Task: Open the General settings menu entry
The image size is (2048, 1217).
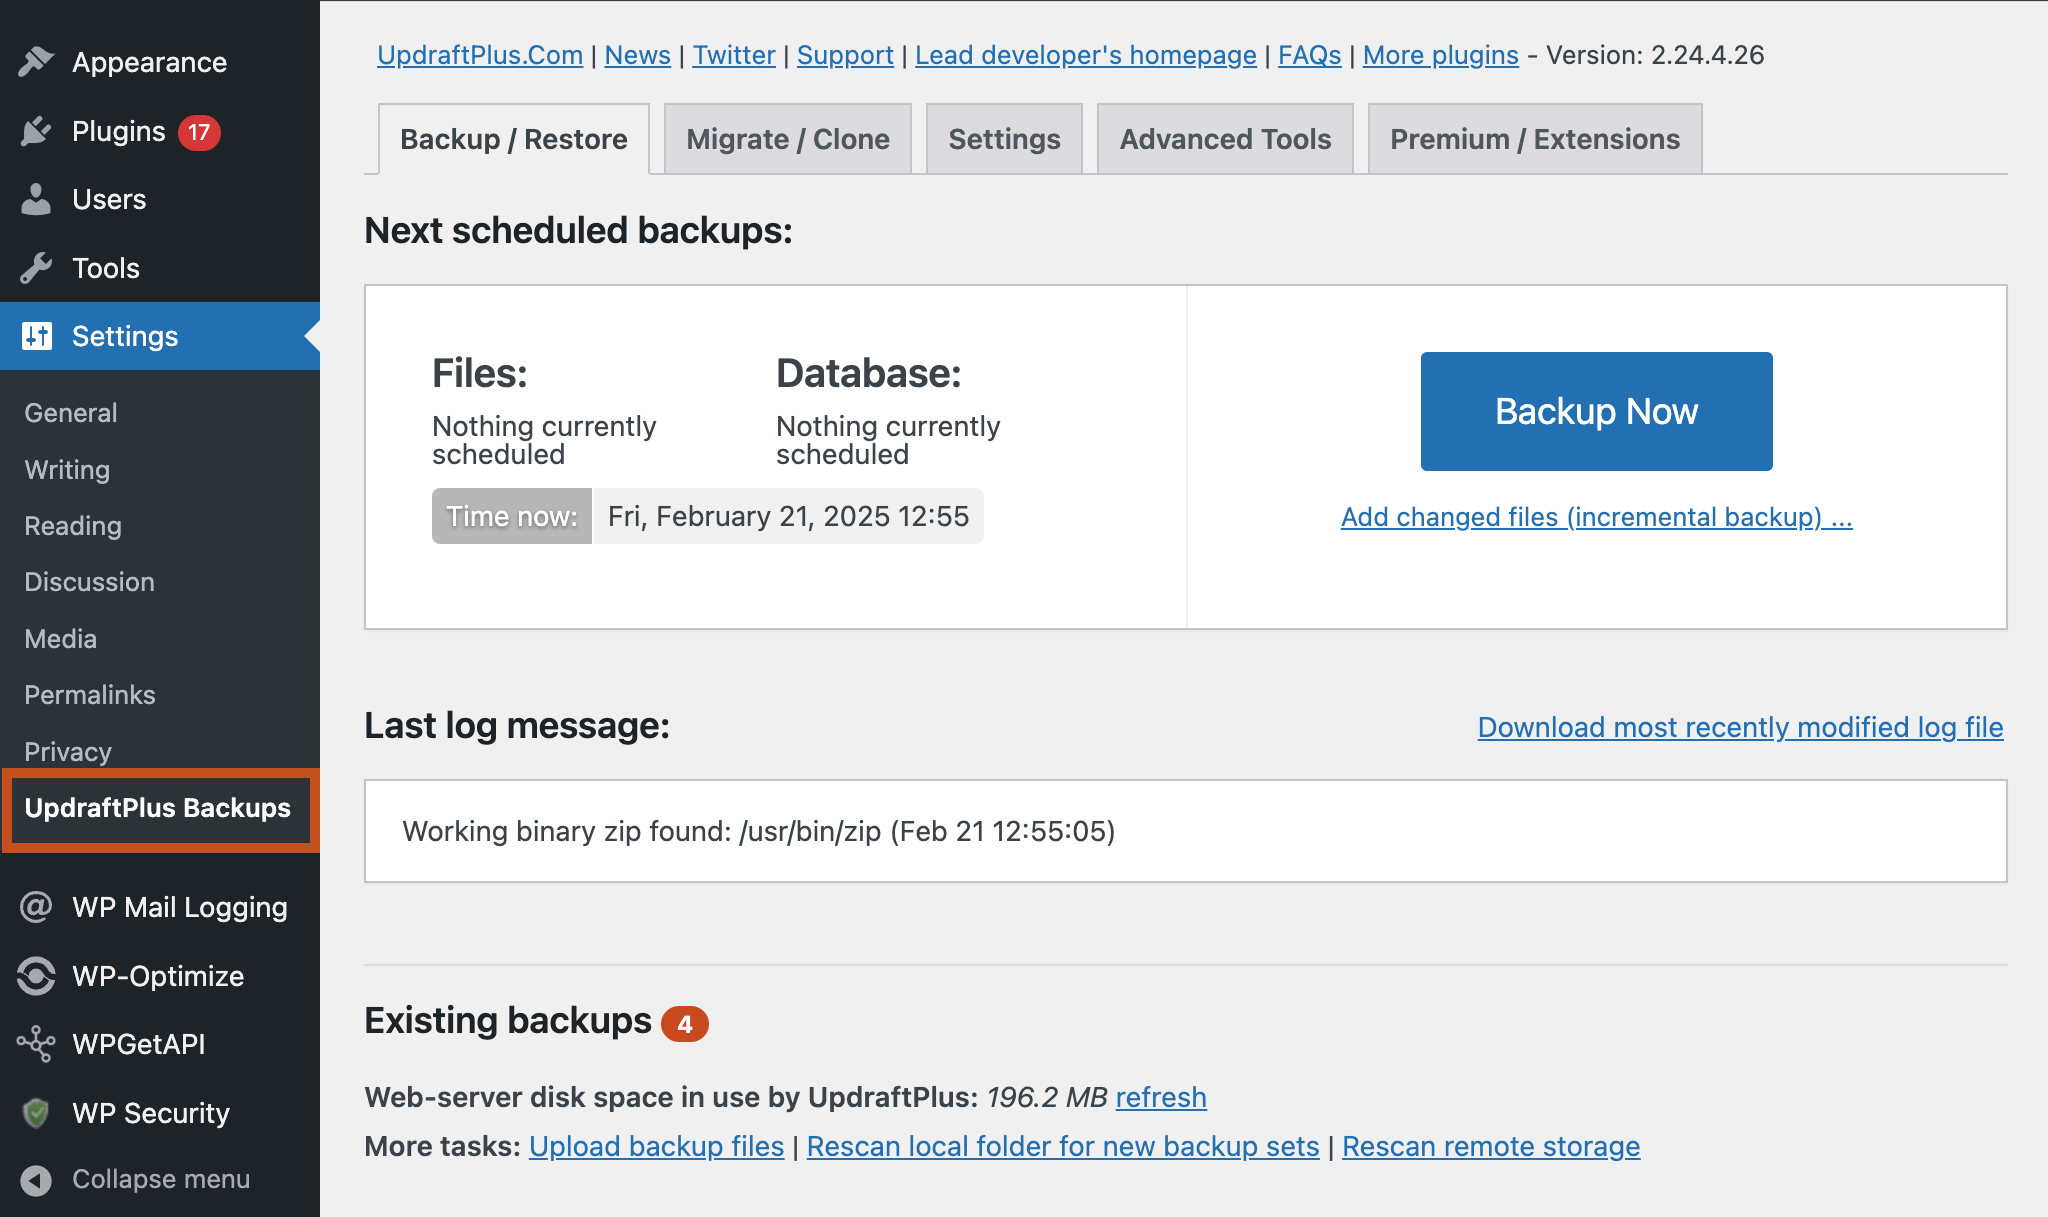Action: tap(70, 412)
